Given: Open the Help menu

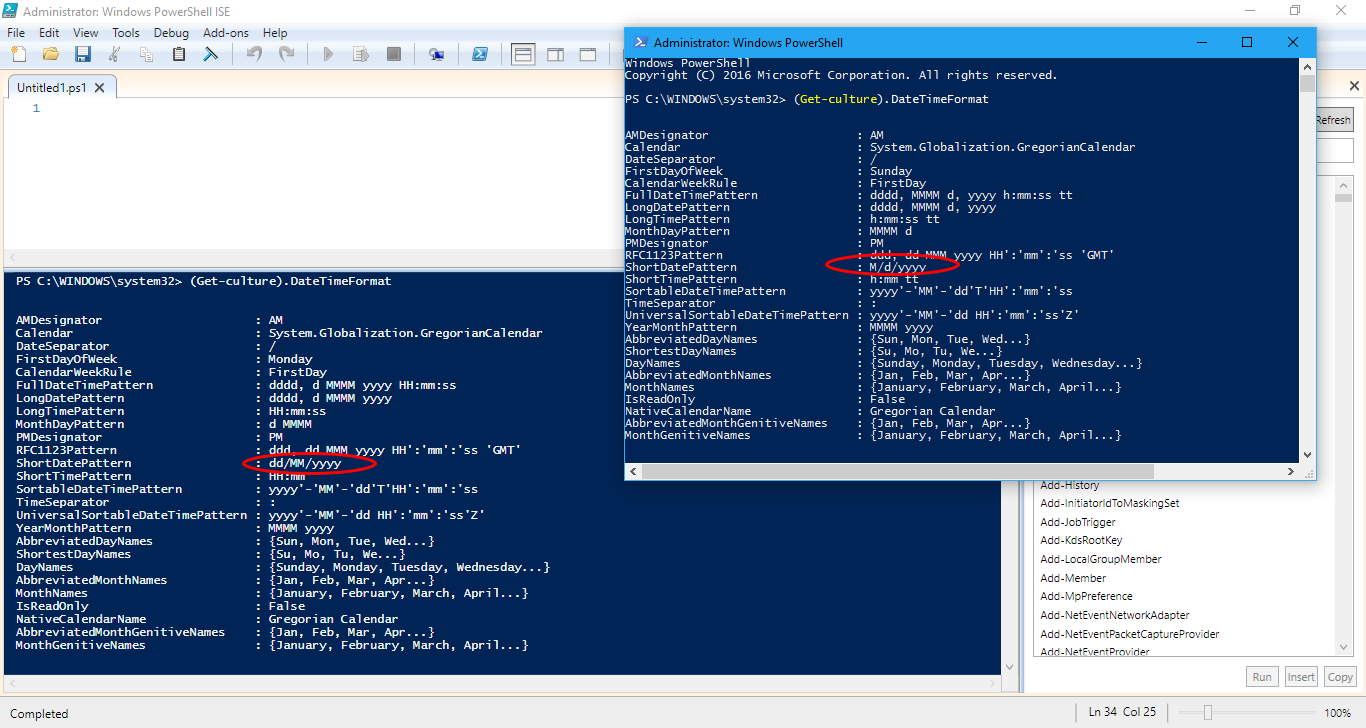Looking at the screenshot, I should click(x=275, y=33).
